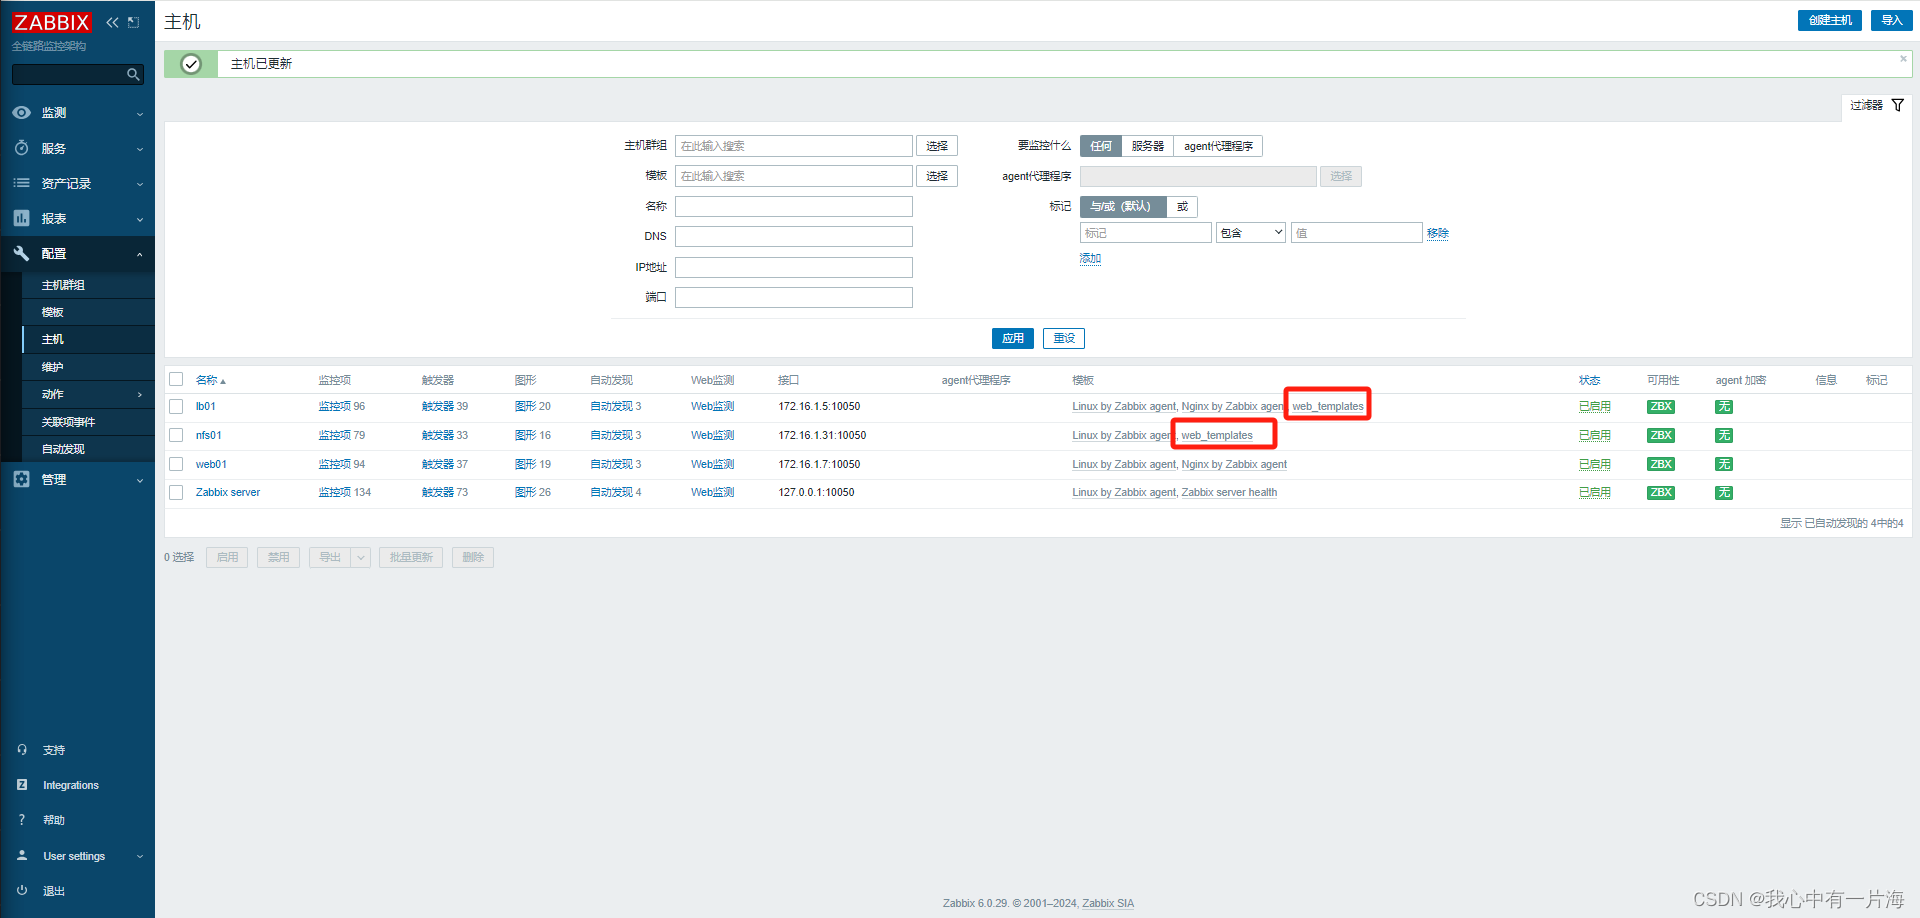The image size is (1920, 918).
Task: Click 已启用 status for nfs01
Action: click(x=1594, y=435)
